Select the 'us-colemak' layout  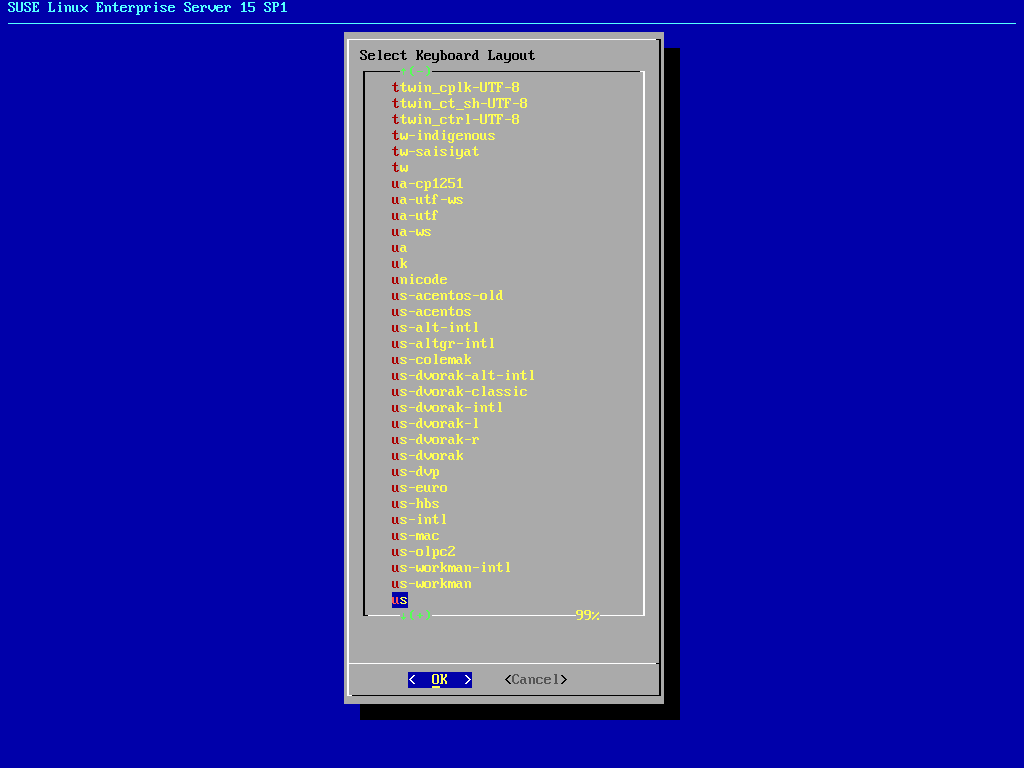click(432, 360)
